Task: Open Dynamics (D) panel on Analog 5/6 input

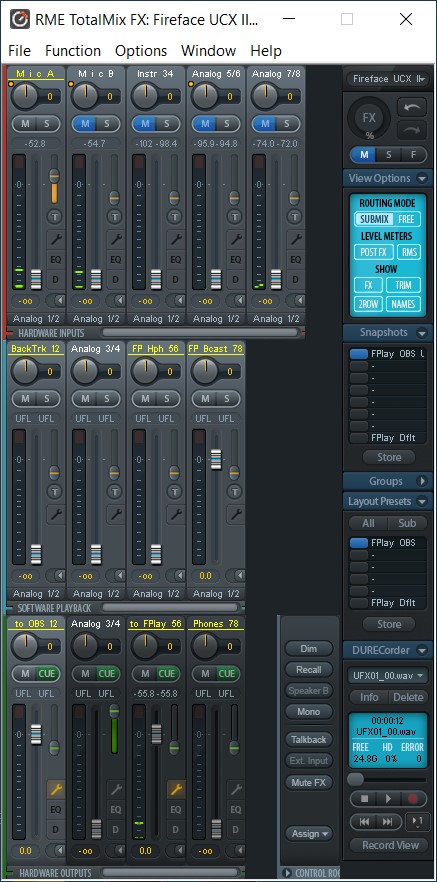Action: point(236,279)
